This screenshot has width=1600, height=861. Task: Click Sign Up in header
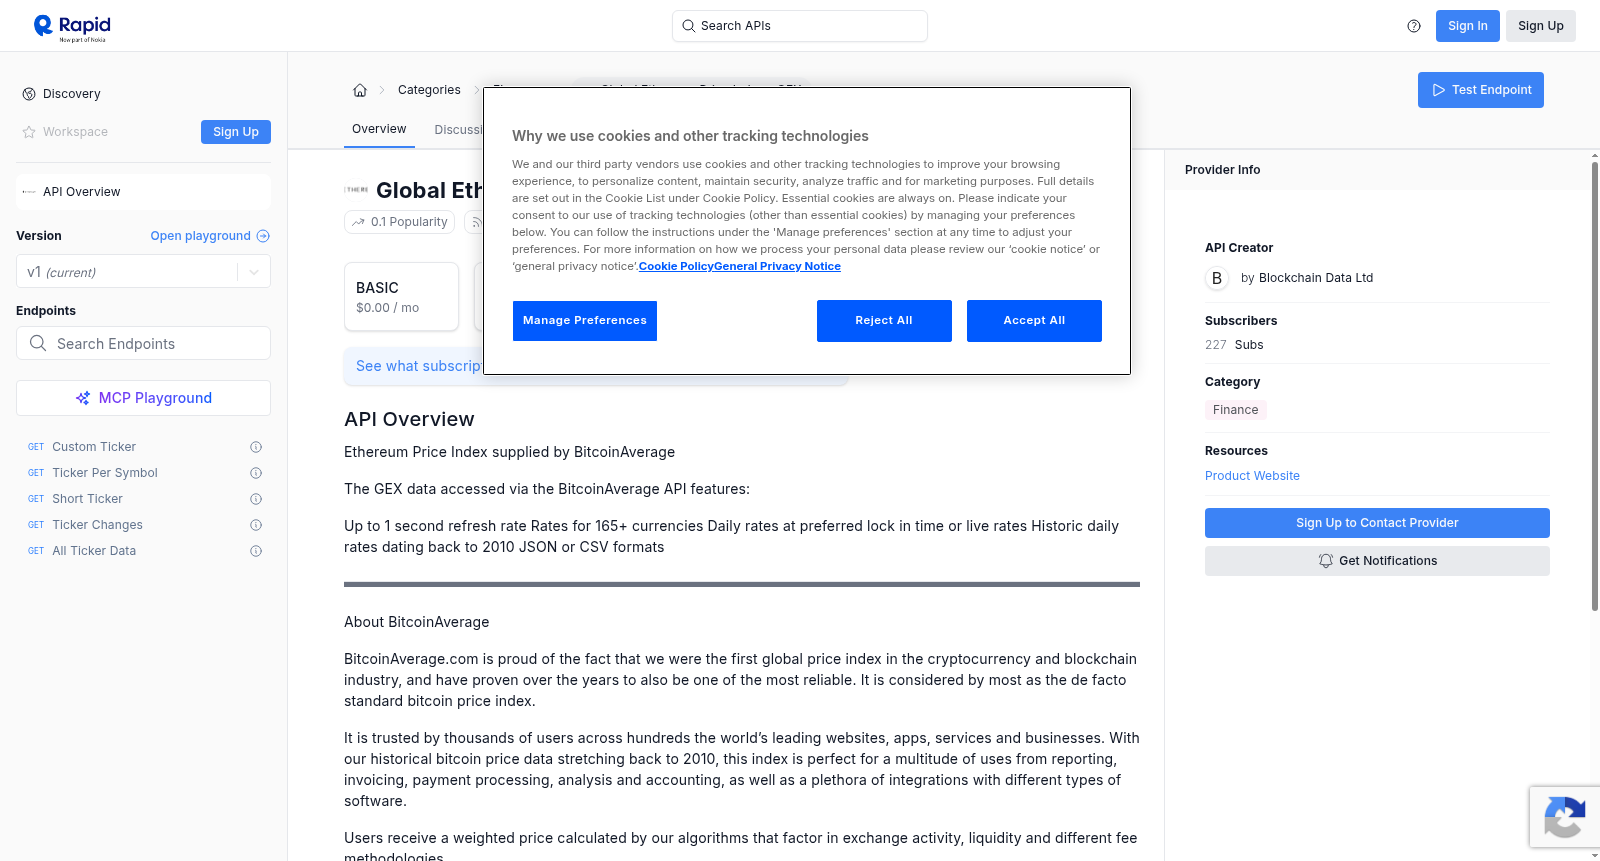pyautogui.click(x=1540, y=26)
